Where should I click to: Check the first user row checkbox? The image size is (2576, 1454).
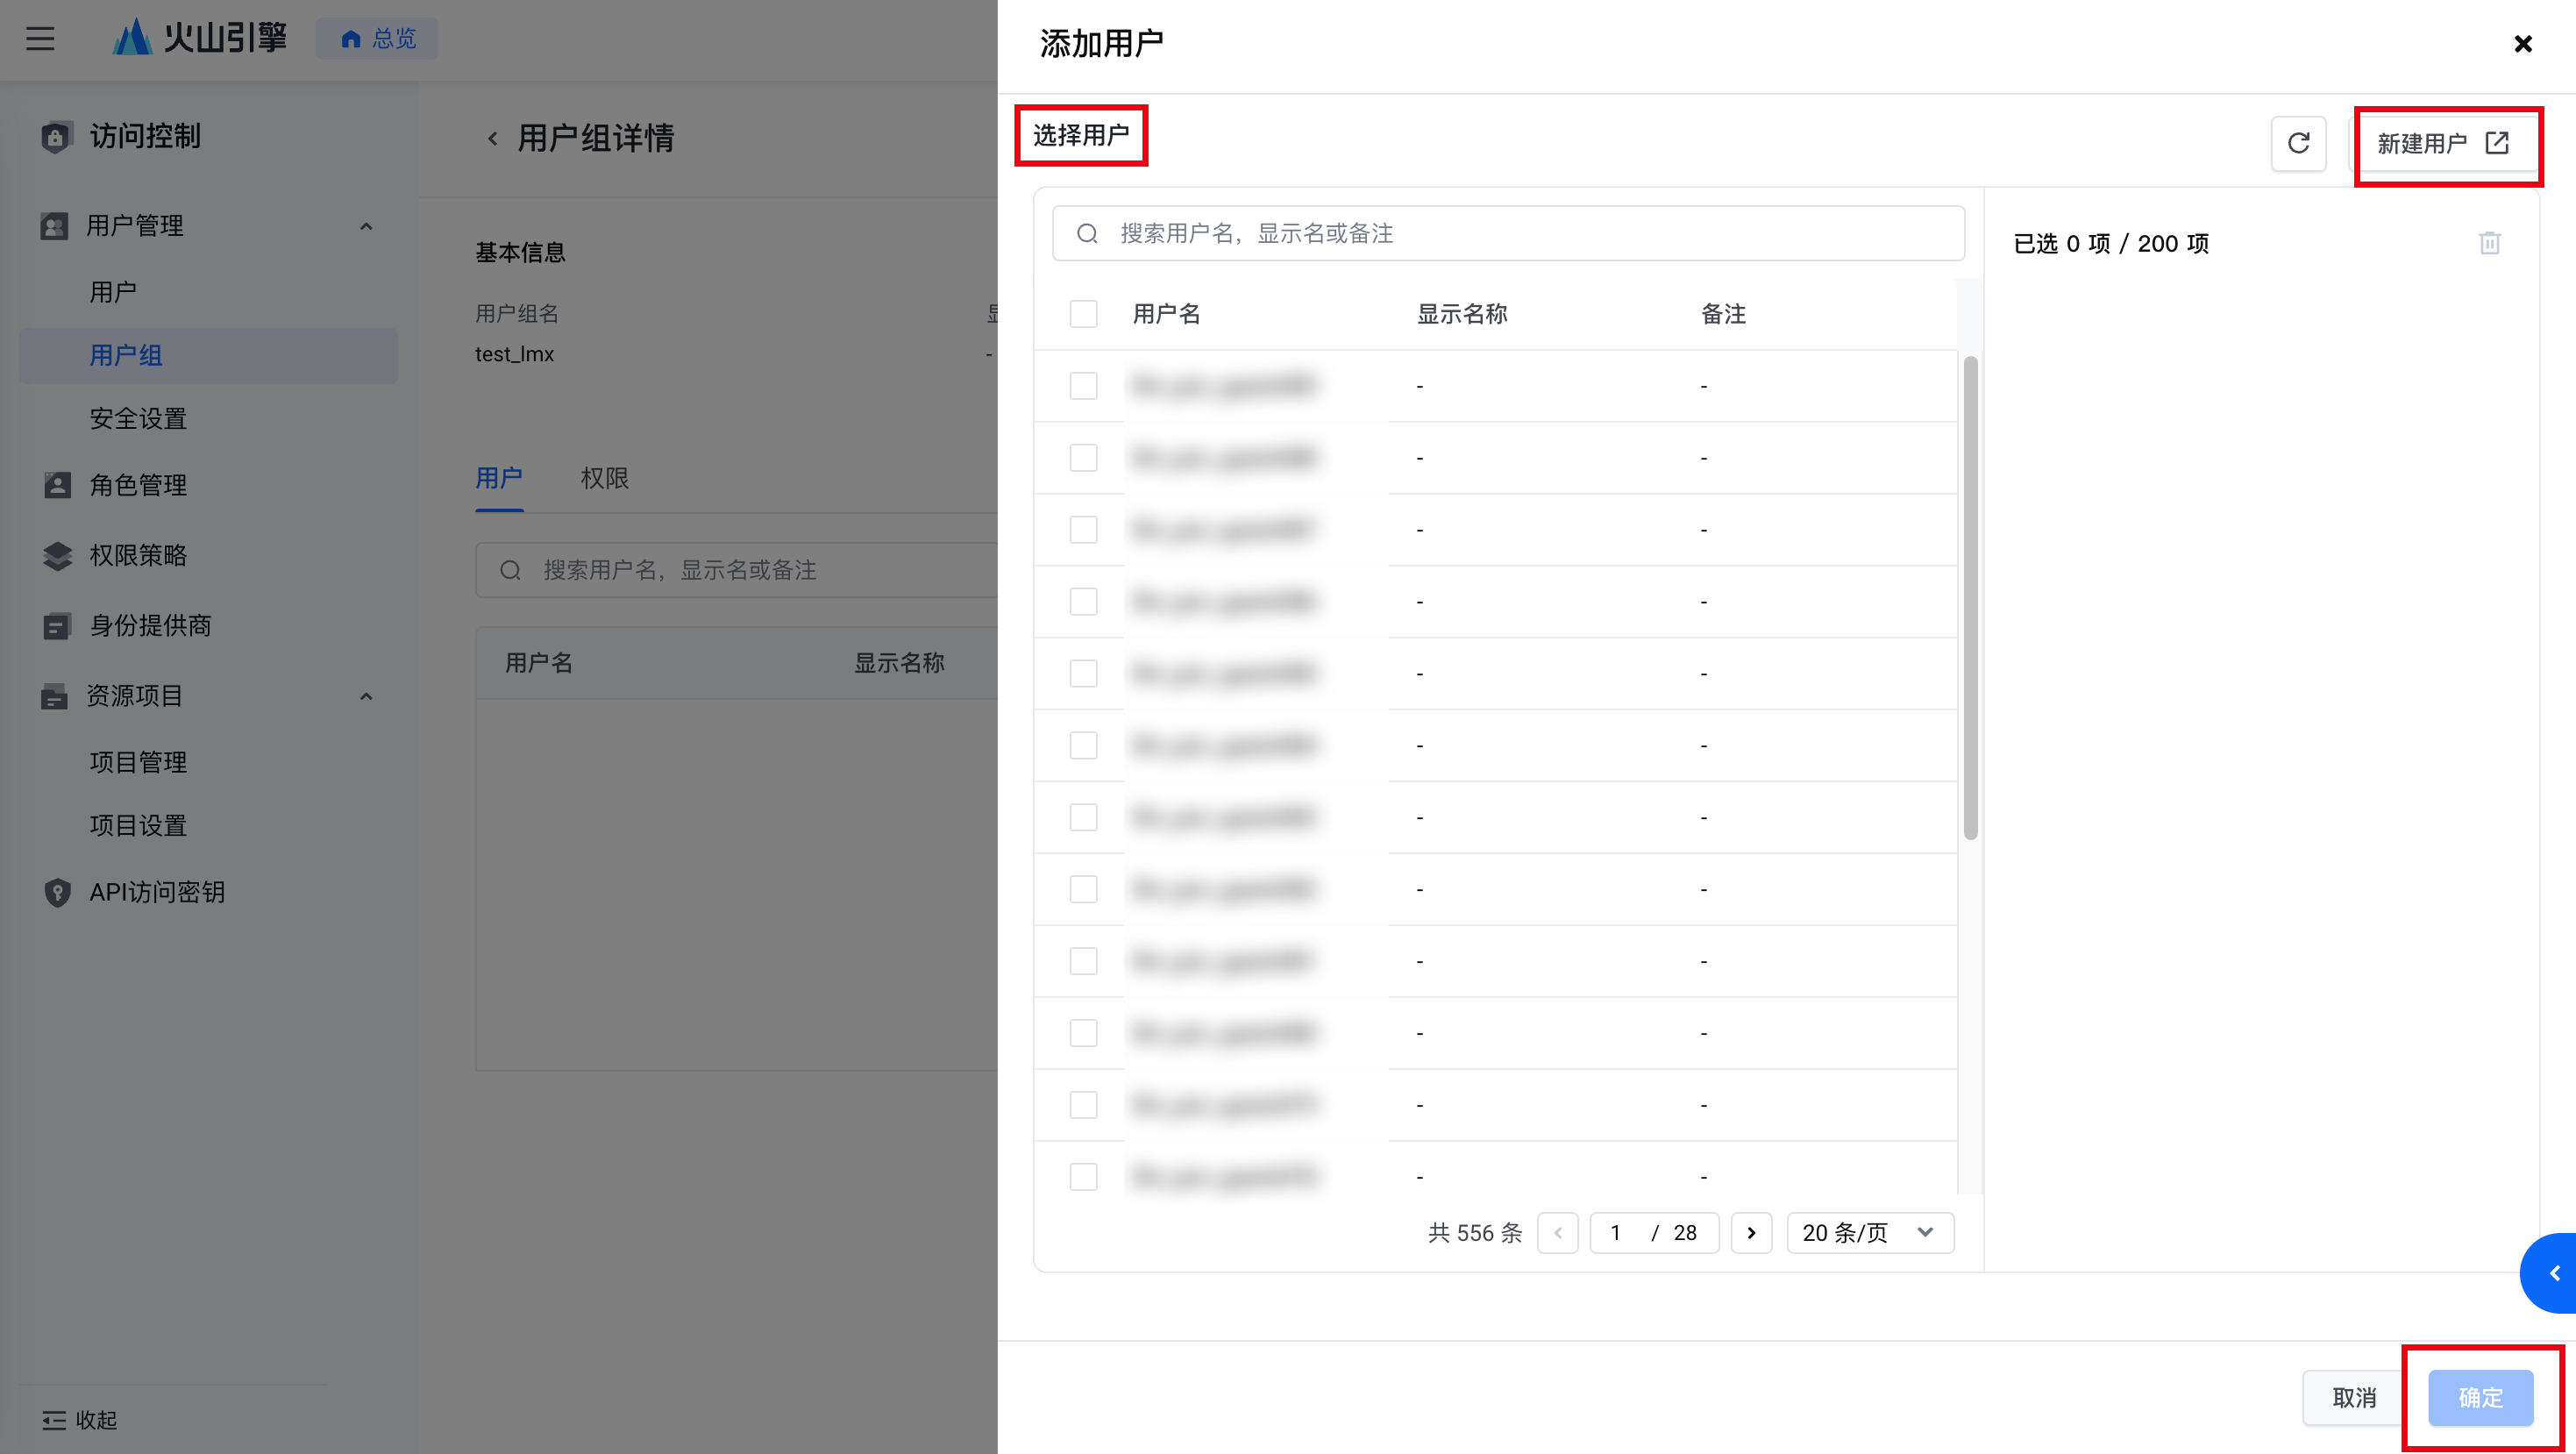[1083, 386]
